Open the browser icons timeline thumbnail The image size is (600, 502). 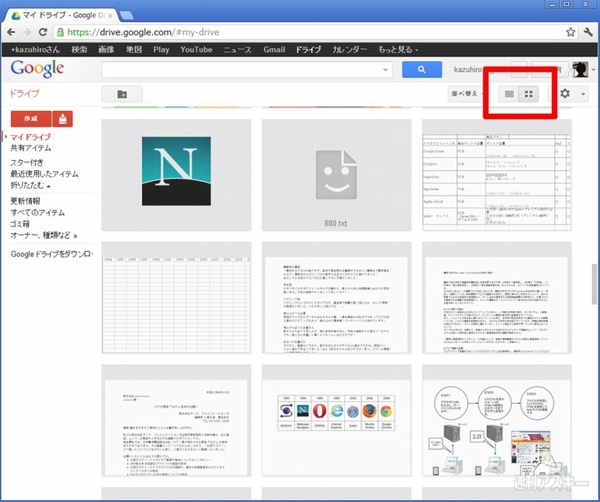(336, 420)
